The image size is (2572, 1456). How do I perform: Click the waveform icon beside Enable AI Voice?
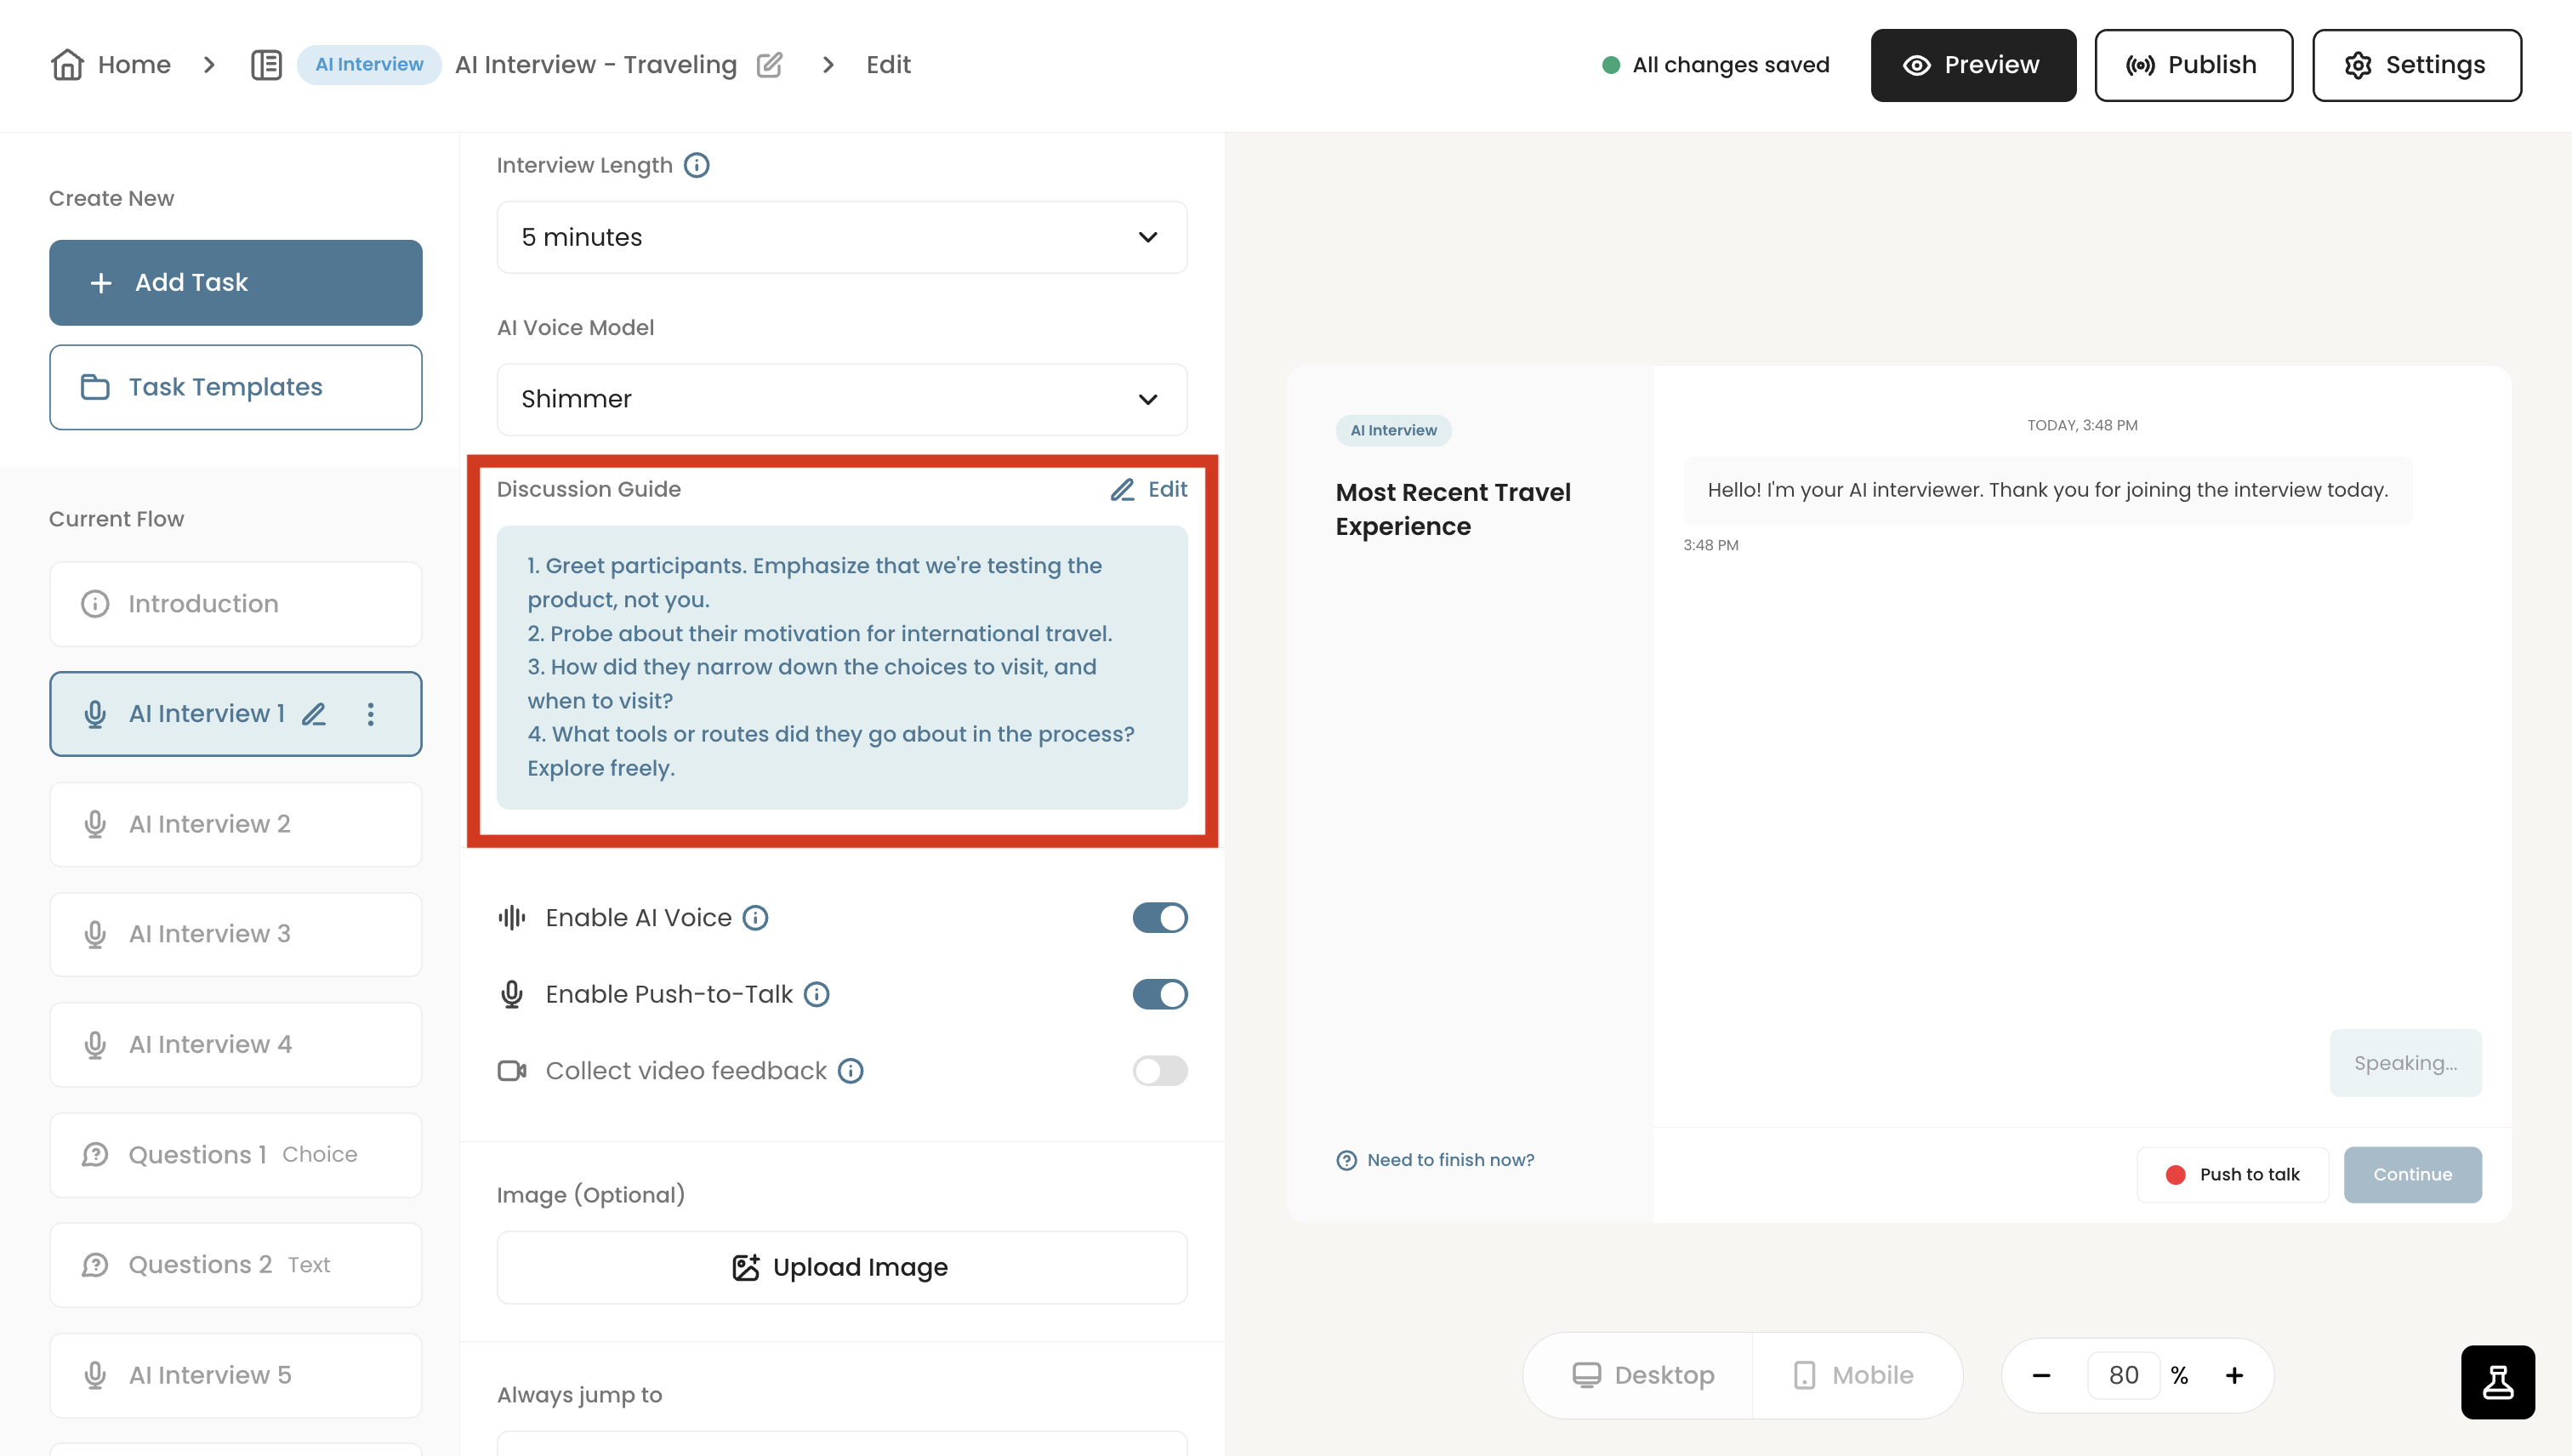point(512,918)
